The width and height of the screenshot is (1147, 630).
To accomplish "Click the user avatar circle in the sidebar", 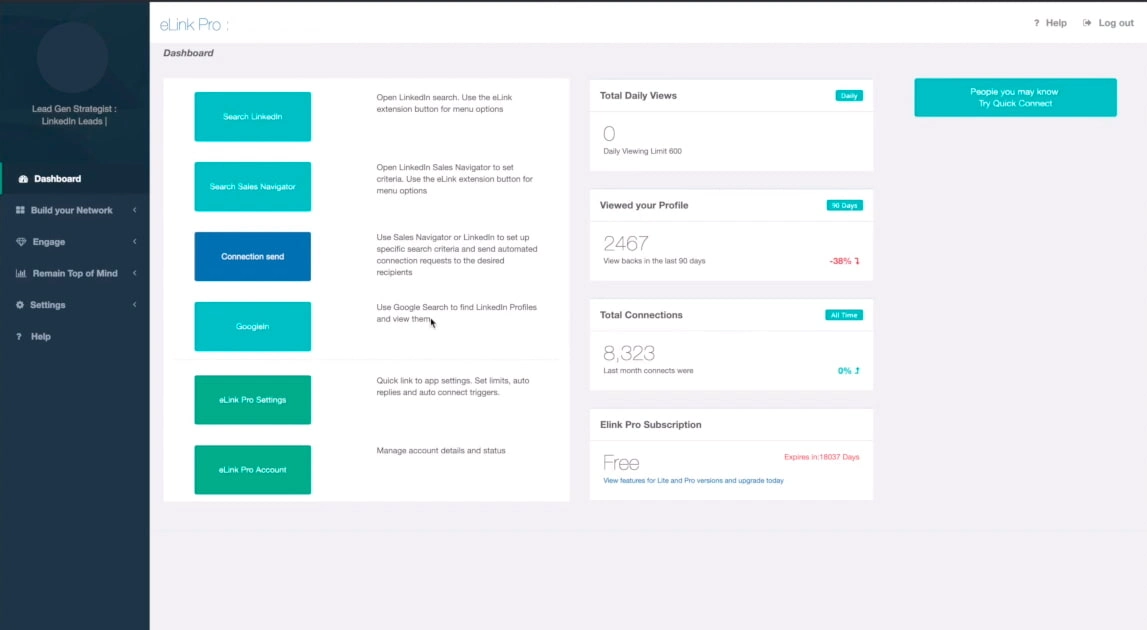I will point(72,57).
